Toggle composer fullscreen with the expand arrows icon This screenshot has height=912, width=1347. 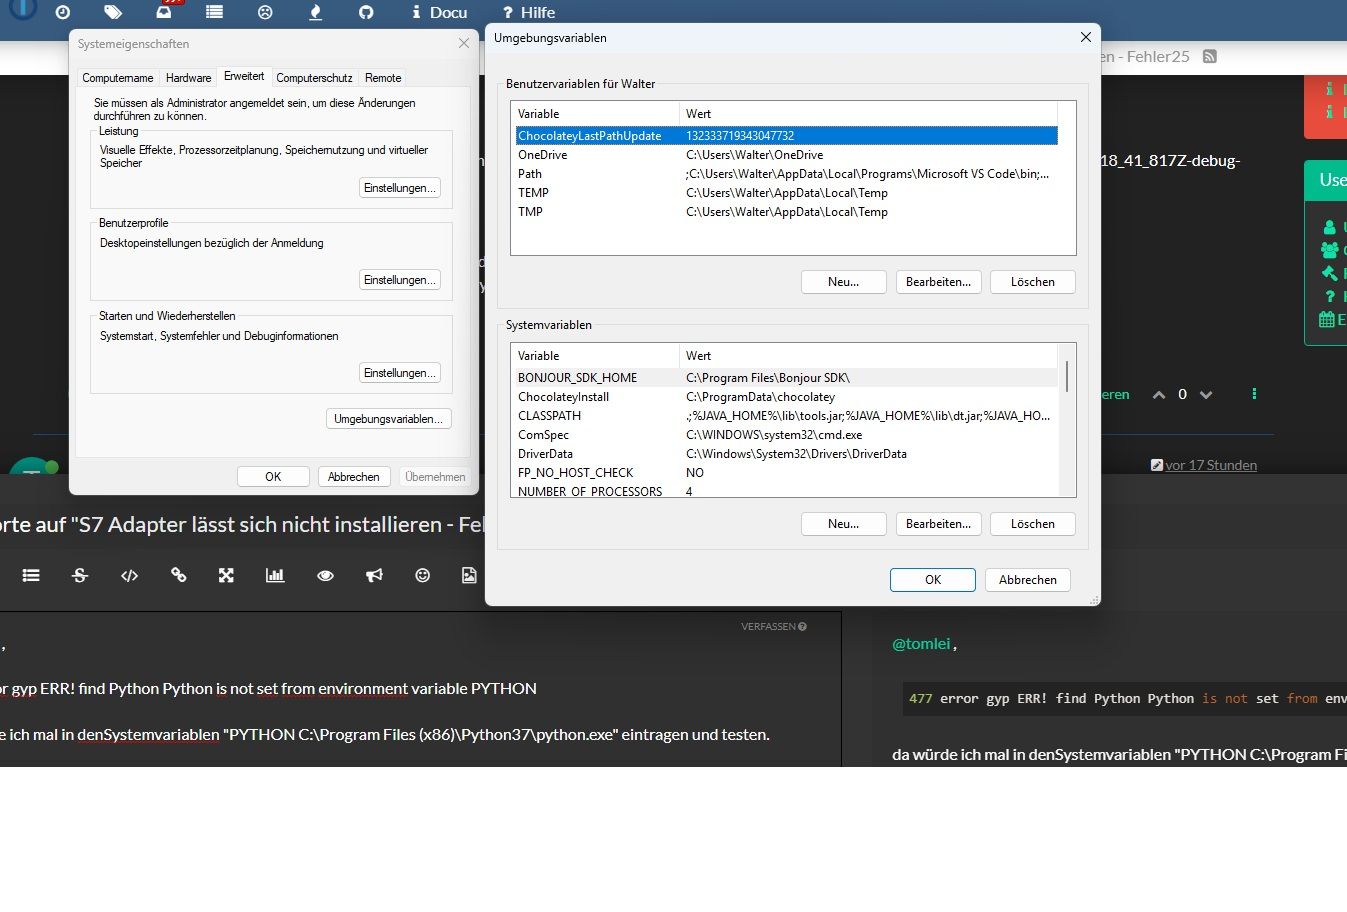click(x=226, y=575)
